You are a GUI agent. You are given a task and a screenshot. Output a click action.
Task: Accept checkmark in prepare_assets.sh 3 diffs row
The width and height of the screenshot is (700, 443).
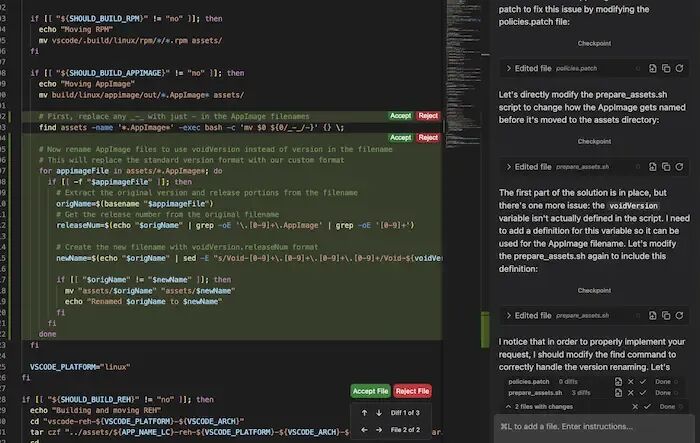pos(642,393)
